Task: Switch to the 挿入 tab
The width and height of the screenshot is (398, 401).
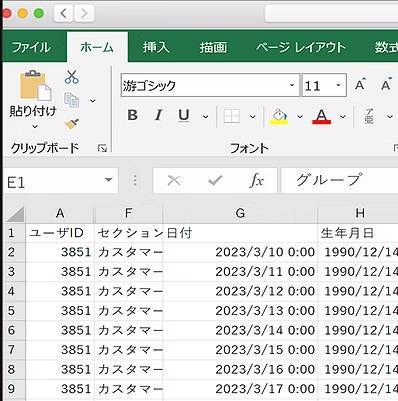Action: pos(156,47)
